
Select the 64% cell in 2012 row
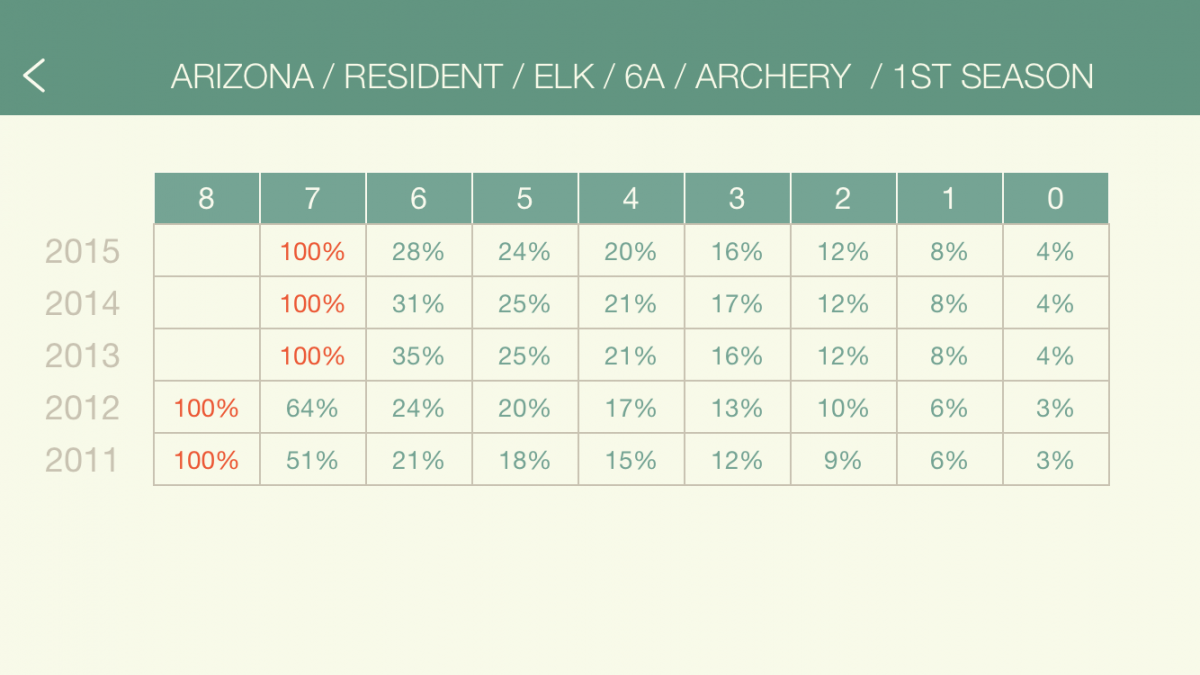pos(313,408)
